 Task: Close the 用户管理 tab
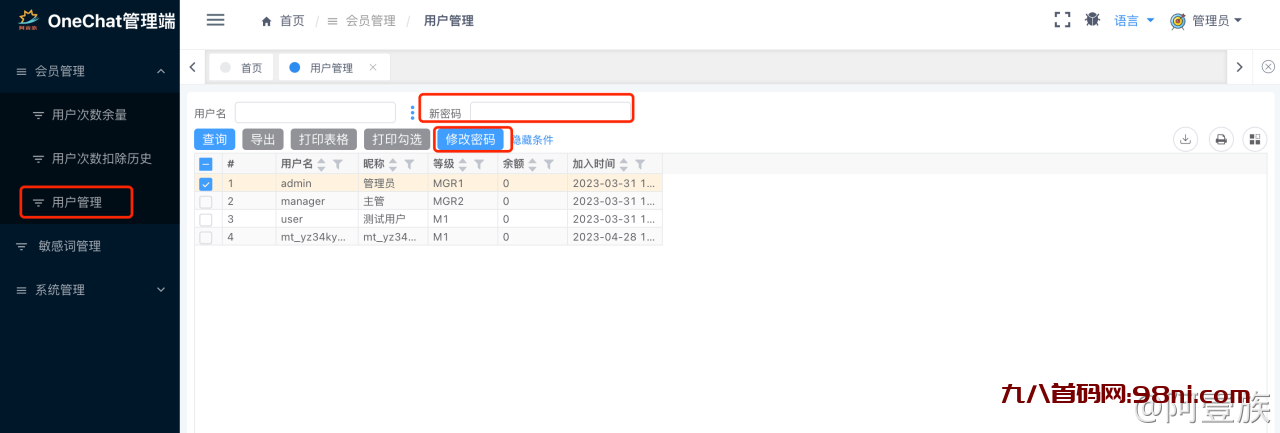click(373, 67)
